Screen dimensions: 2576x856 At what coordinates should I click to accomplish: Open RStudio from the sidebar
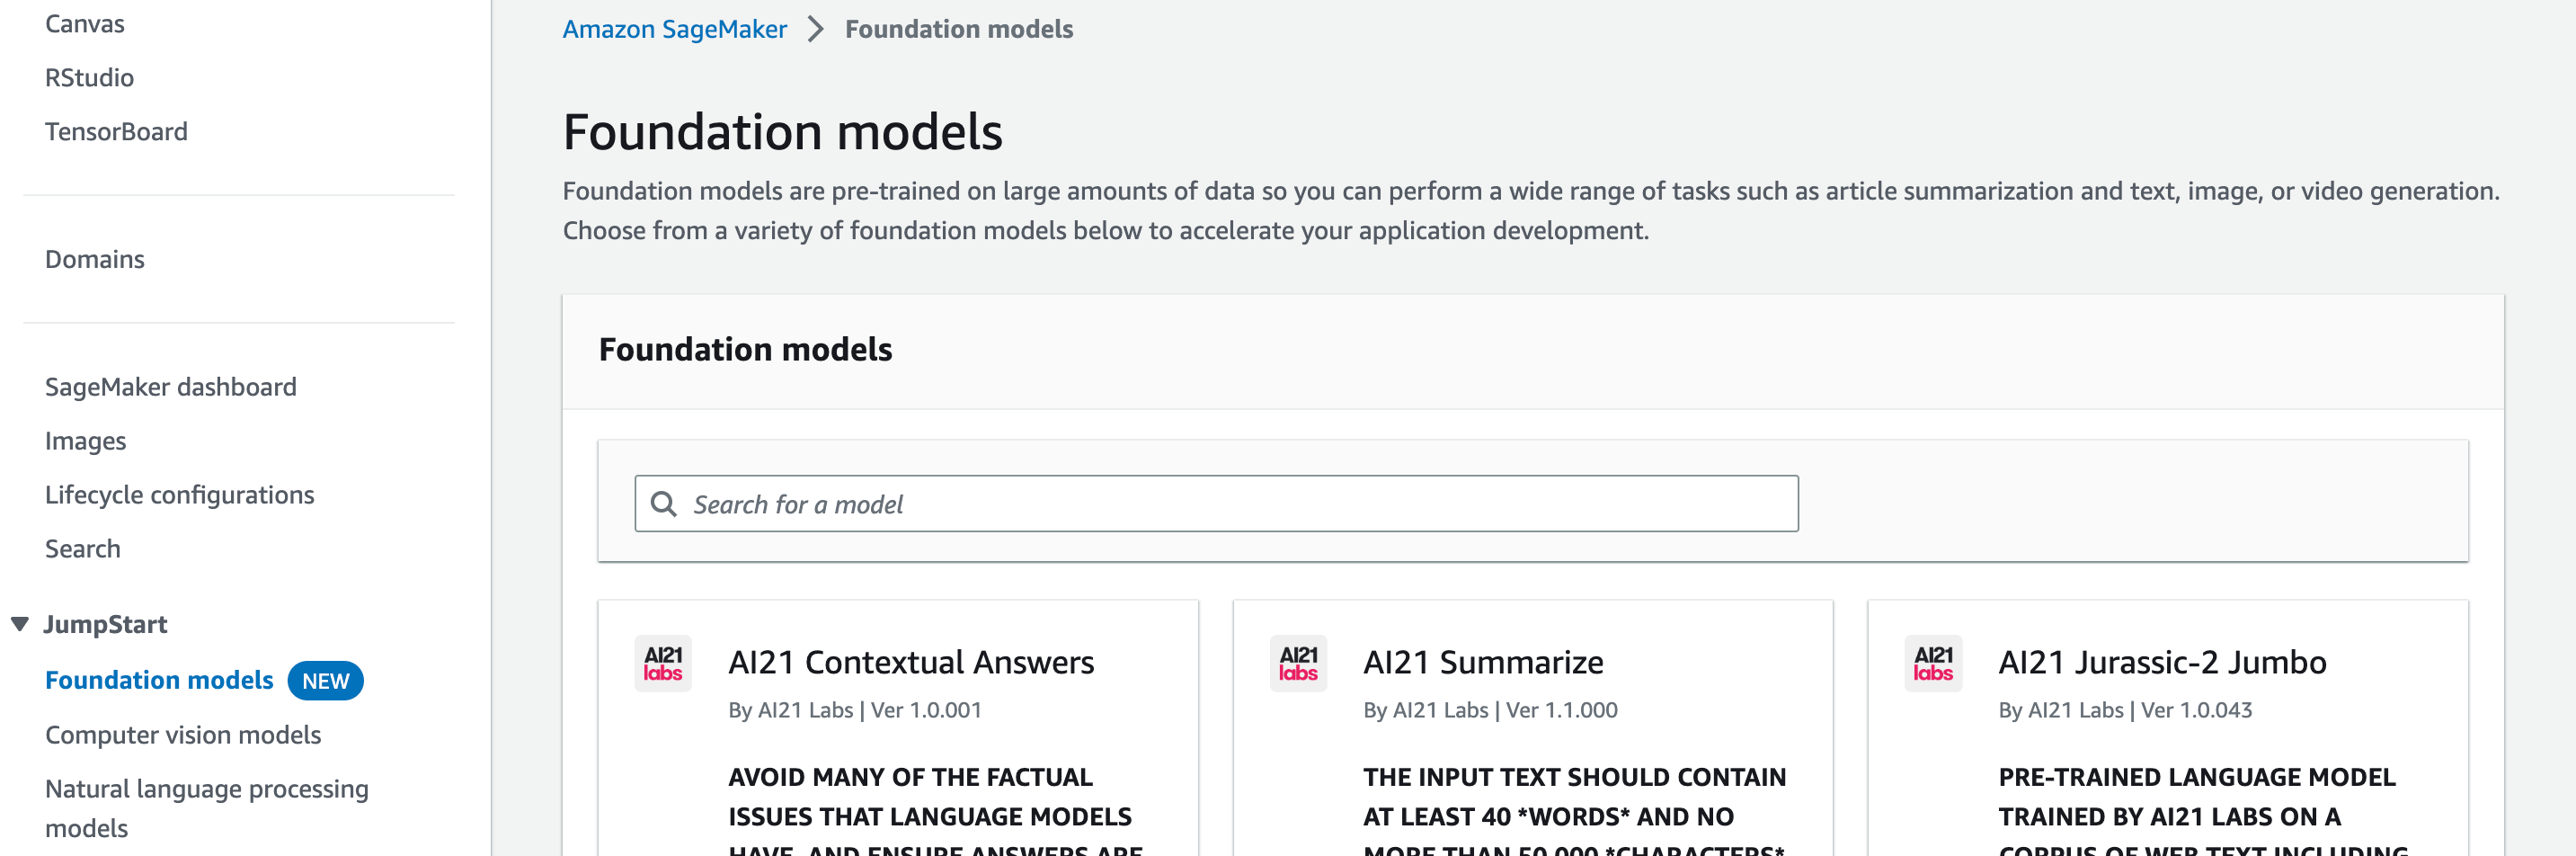[x=89, y=78]
